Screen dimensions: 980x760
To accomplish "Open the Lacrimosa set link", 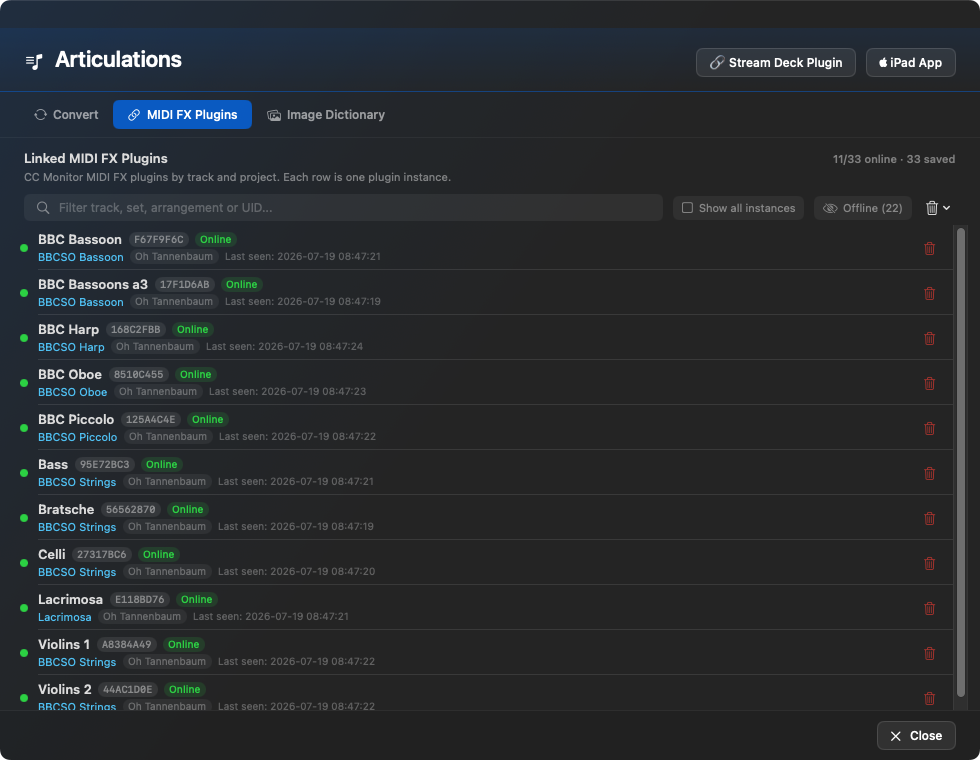I will pyautogui.click(x=64, y=617).
